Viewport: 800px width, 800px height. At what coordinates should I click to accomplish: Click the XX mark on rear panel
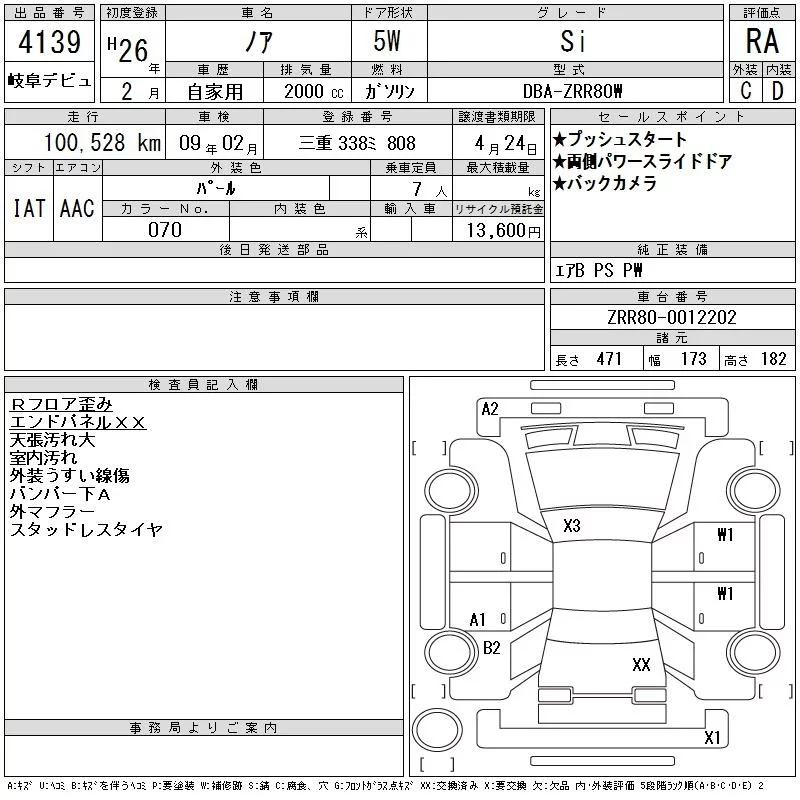(641, 664)
